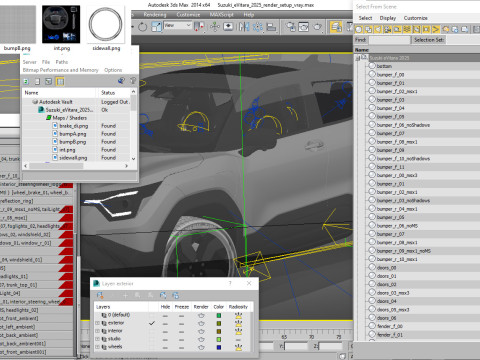480x360 pixels.
Task: Open the View reference coordinate dropdown
Action: point(178,25)
